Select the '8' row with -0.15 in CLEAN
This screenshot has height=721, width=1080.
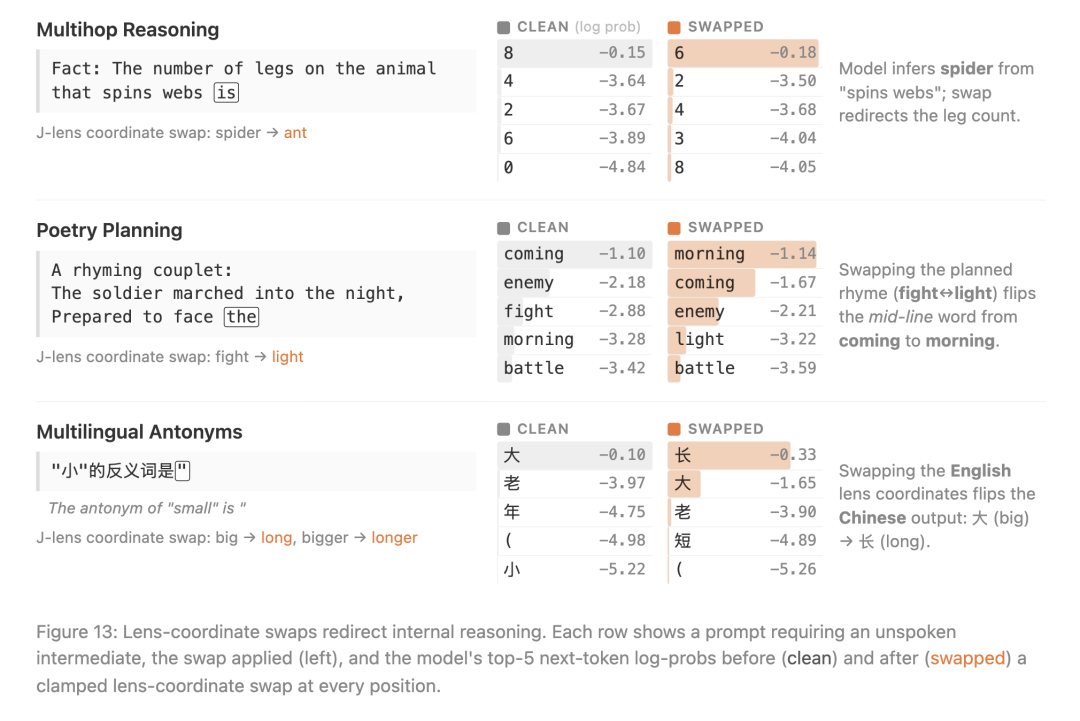coord(574,53)
